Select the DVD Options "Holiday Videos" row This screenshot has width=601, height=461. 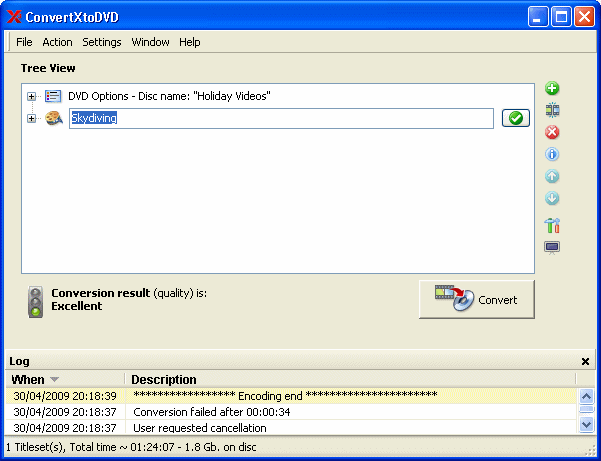click(x=169, y=96)
